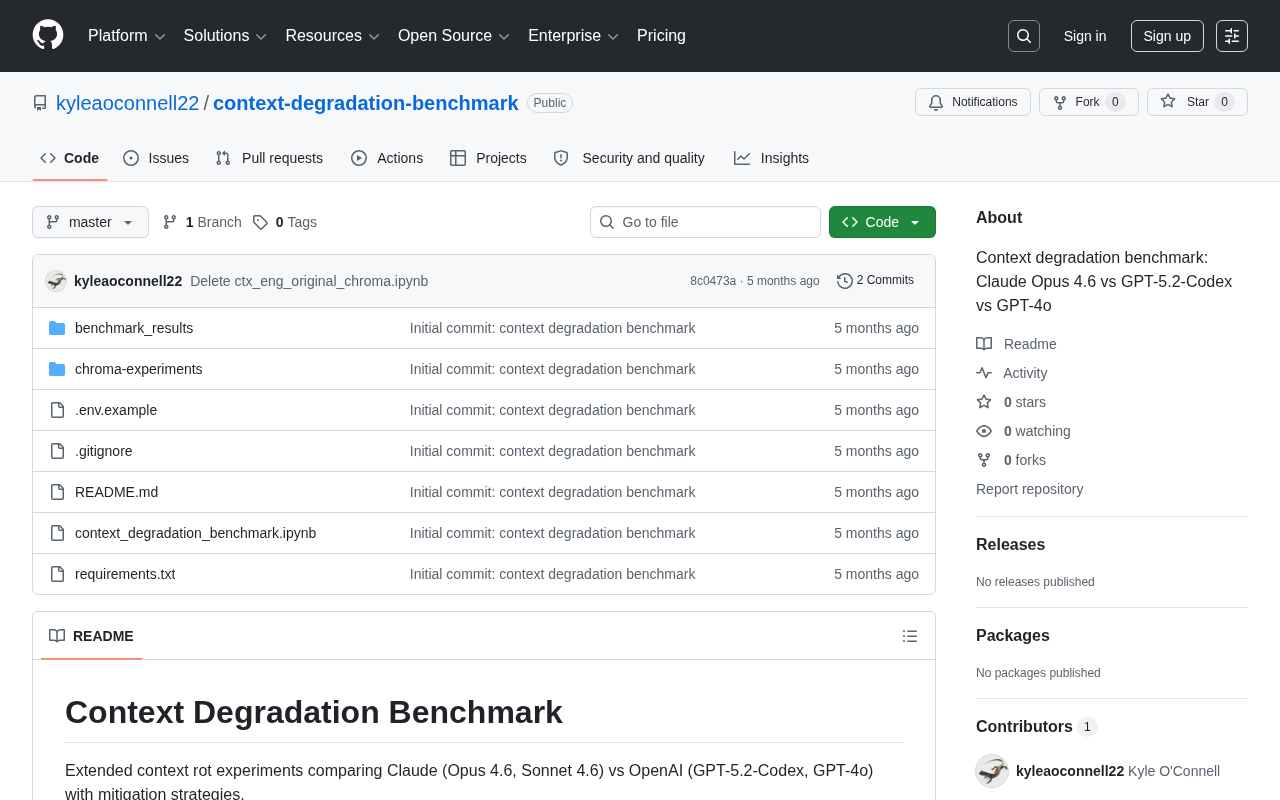Click the README.md file icon
1280x800 pixels.
coord(57,492)
